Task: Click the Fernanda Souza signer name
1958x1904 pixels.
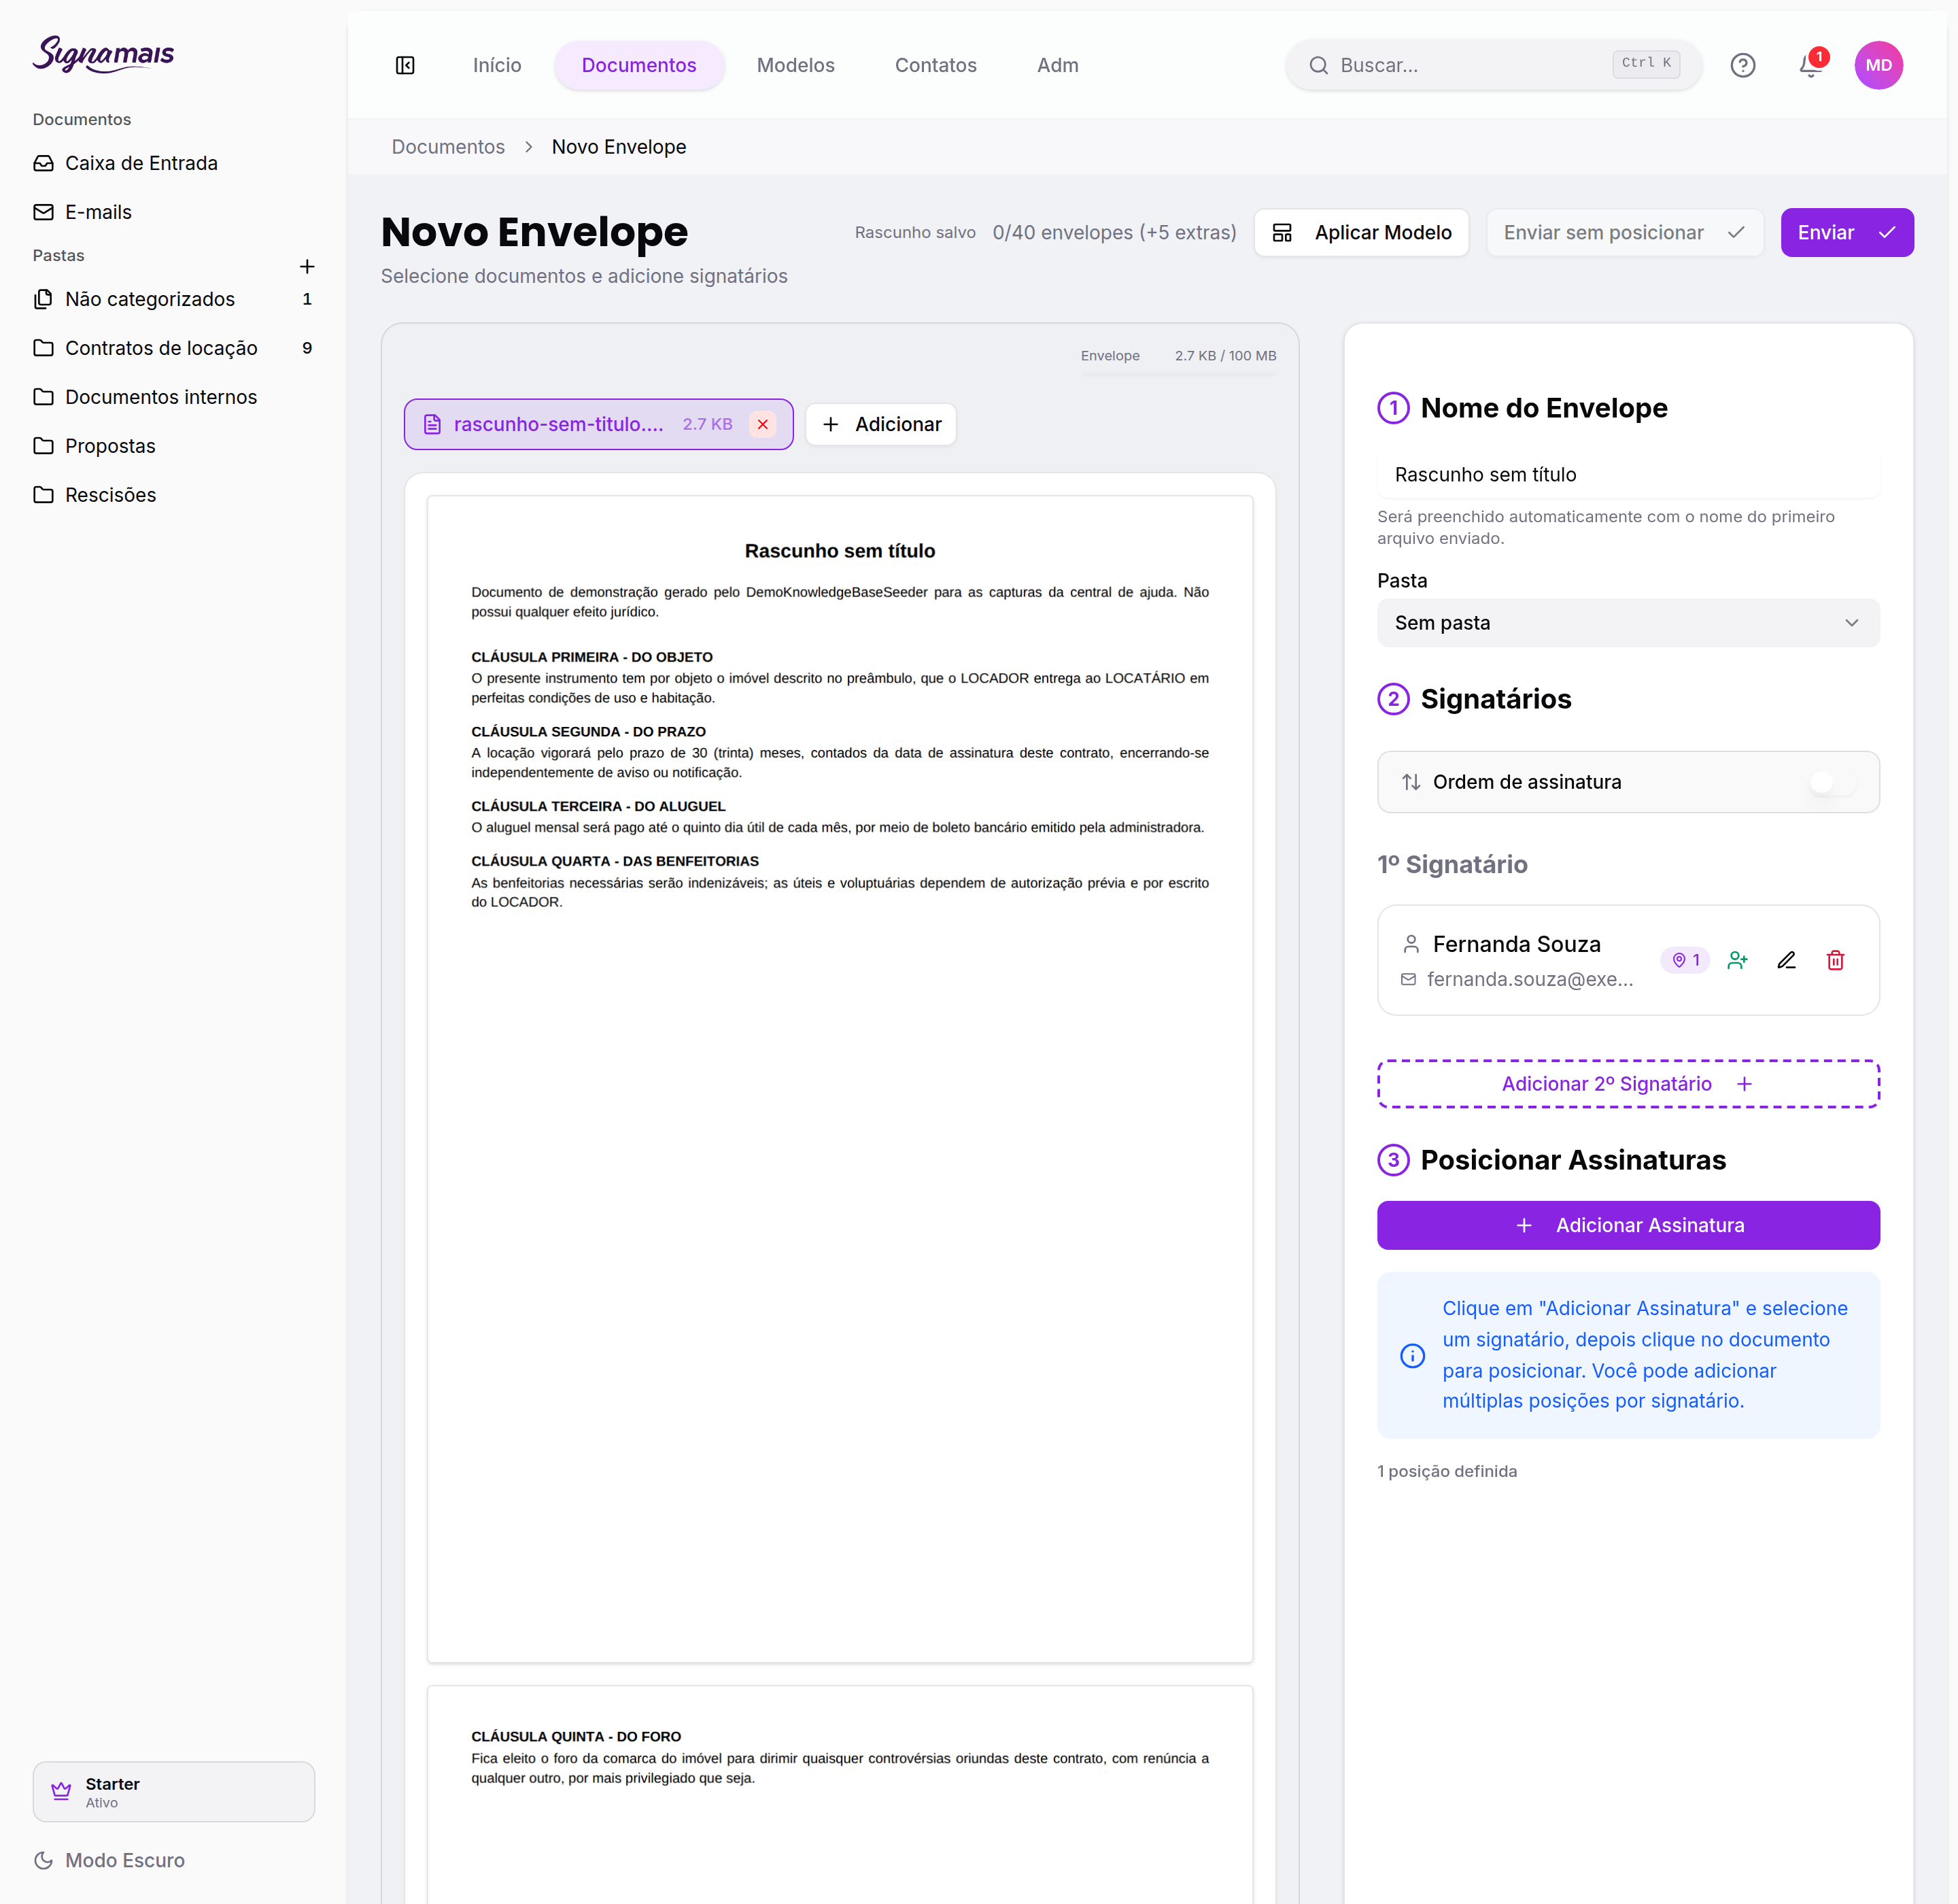Action: coord(1516,944)
